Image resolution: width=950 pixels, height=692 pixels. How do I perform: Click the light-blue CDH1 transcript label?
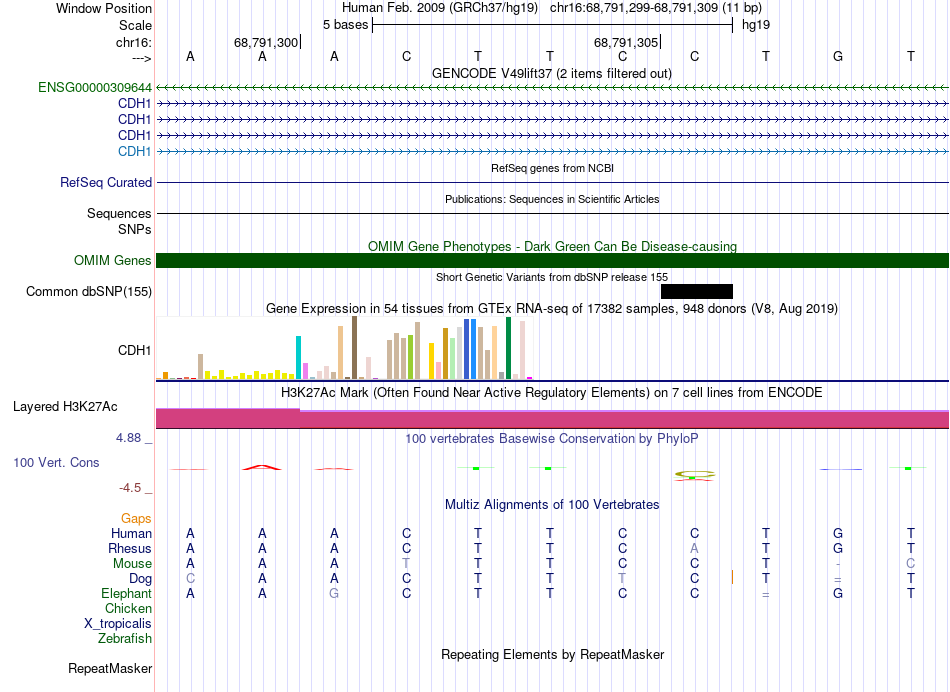pyautogui.click(x=135, y=151)
